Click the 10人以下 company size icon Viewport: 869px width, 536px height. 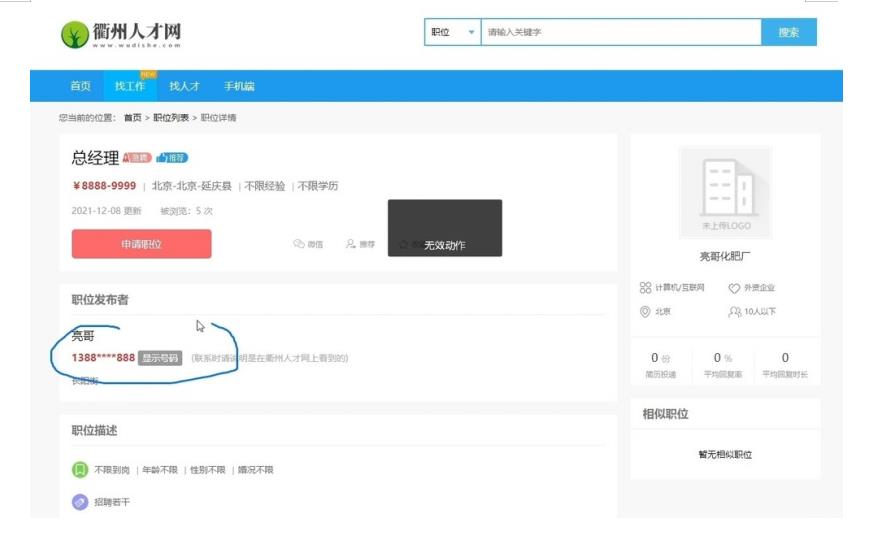(734, 312)
